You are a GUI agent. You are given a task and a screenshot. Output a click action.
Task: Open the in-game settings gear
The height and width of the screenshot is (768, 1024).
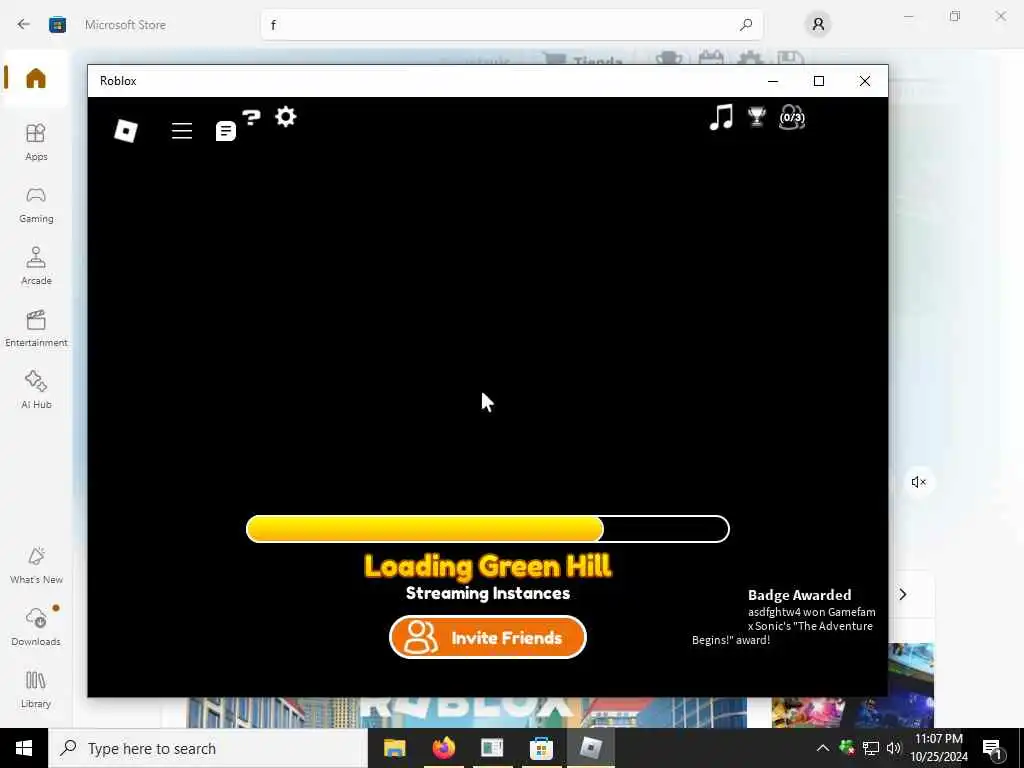[x=285, y=117]
